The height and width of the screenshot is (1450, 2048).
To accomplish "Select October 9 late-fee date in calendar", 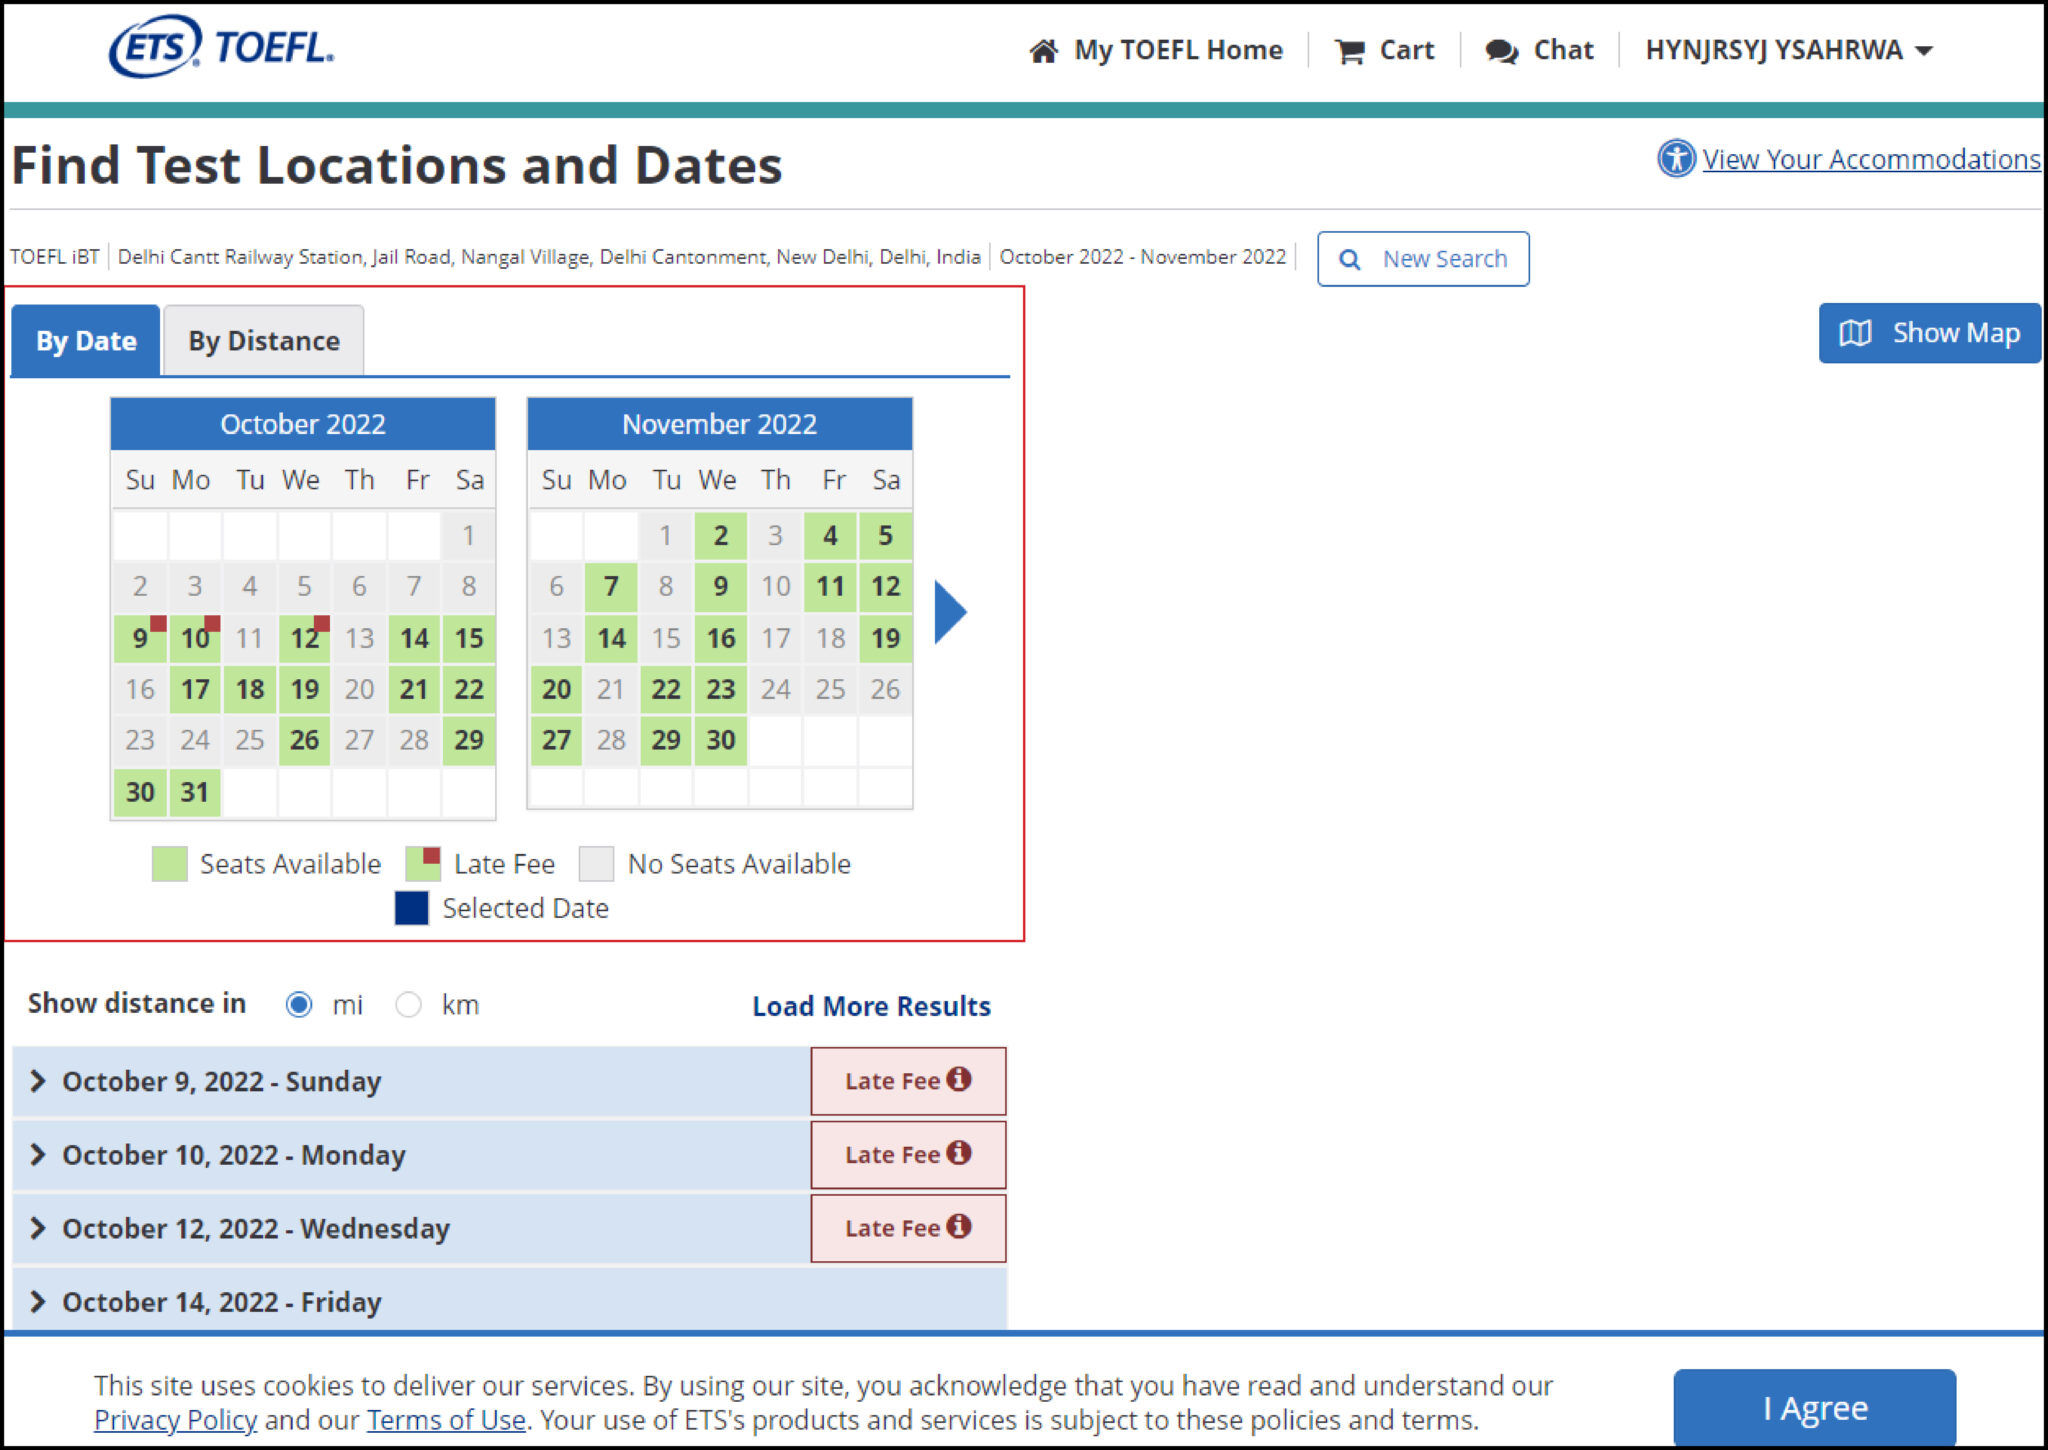I will 140,638.
